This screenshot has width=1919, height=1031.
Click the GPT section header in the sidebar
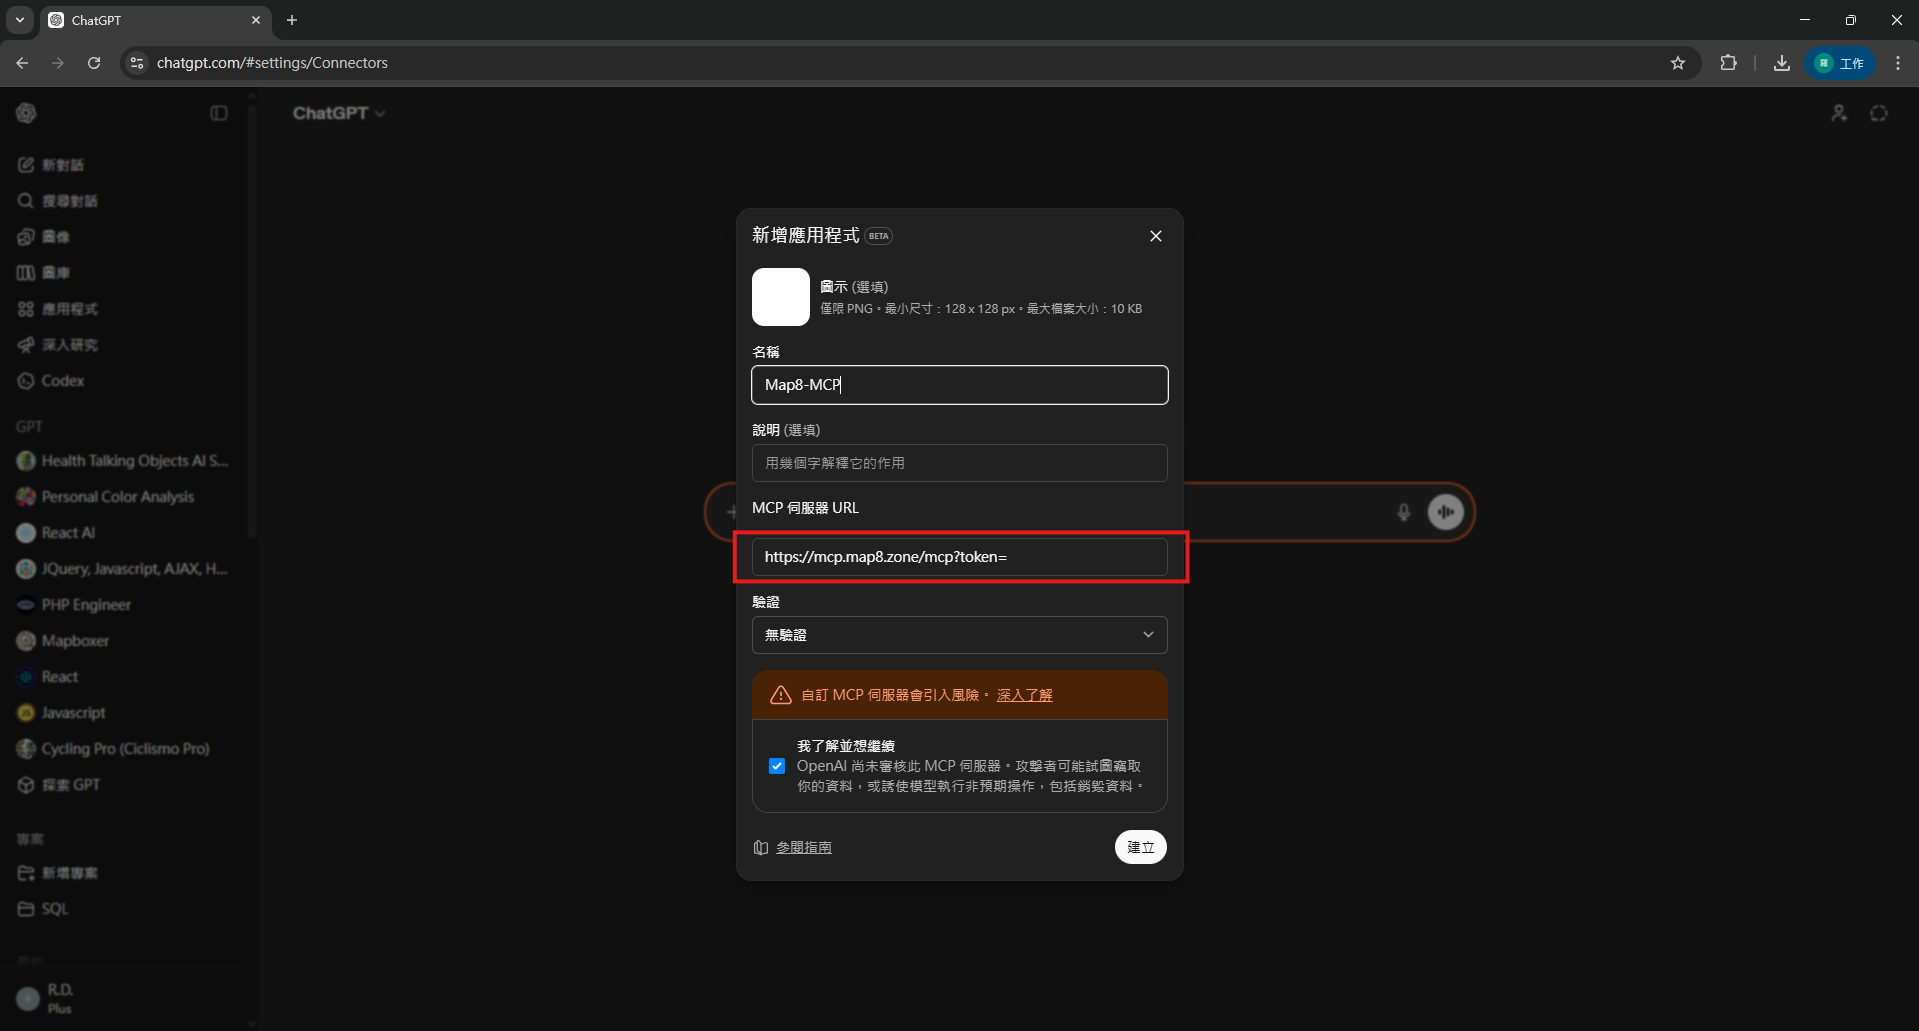29,427
